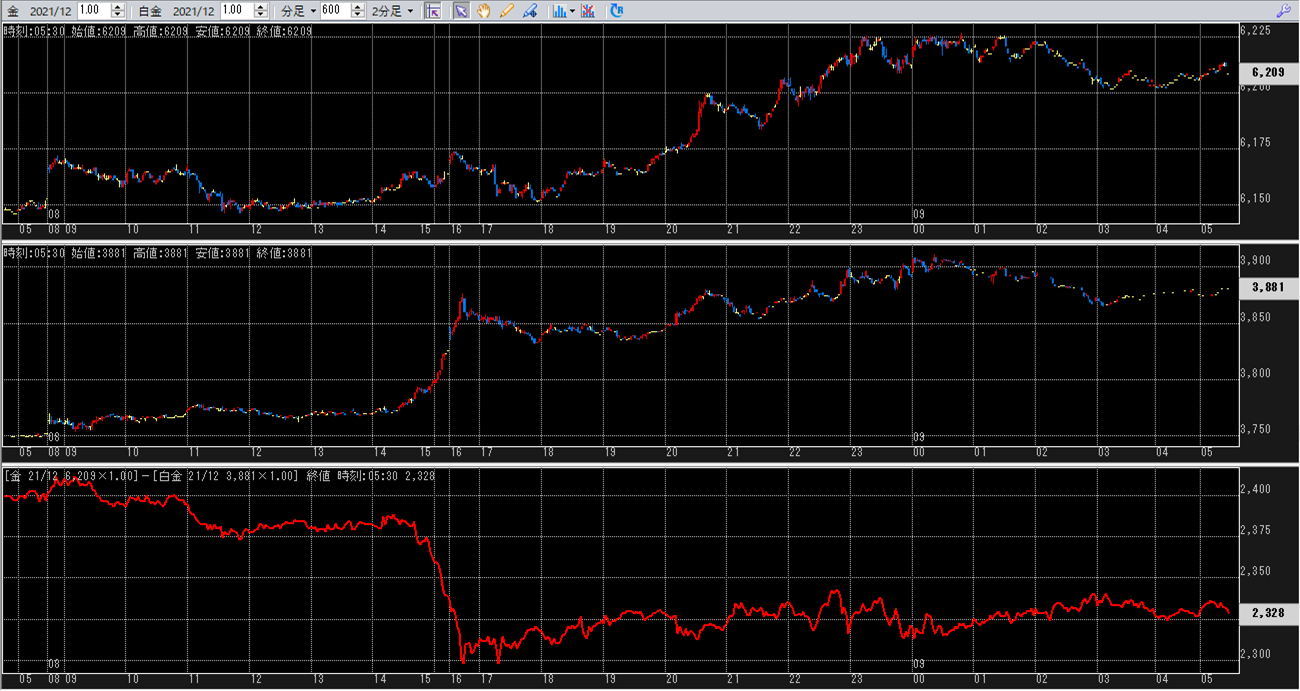
Task: Increase the 金 multiplier stepper value
Action: tap(118, 7)
